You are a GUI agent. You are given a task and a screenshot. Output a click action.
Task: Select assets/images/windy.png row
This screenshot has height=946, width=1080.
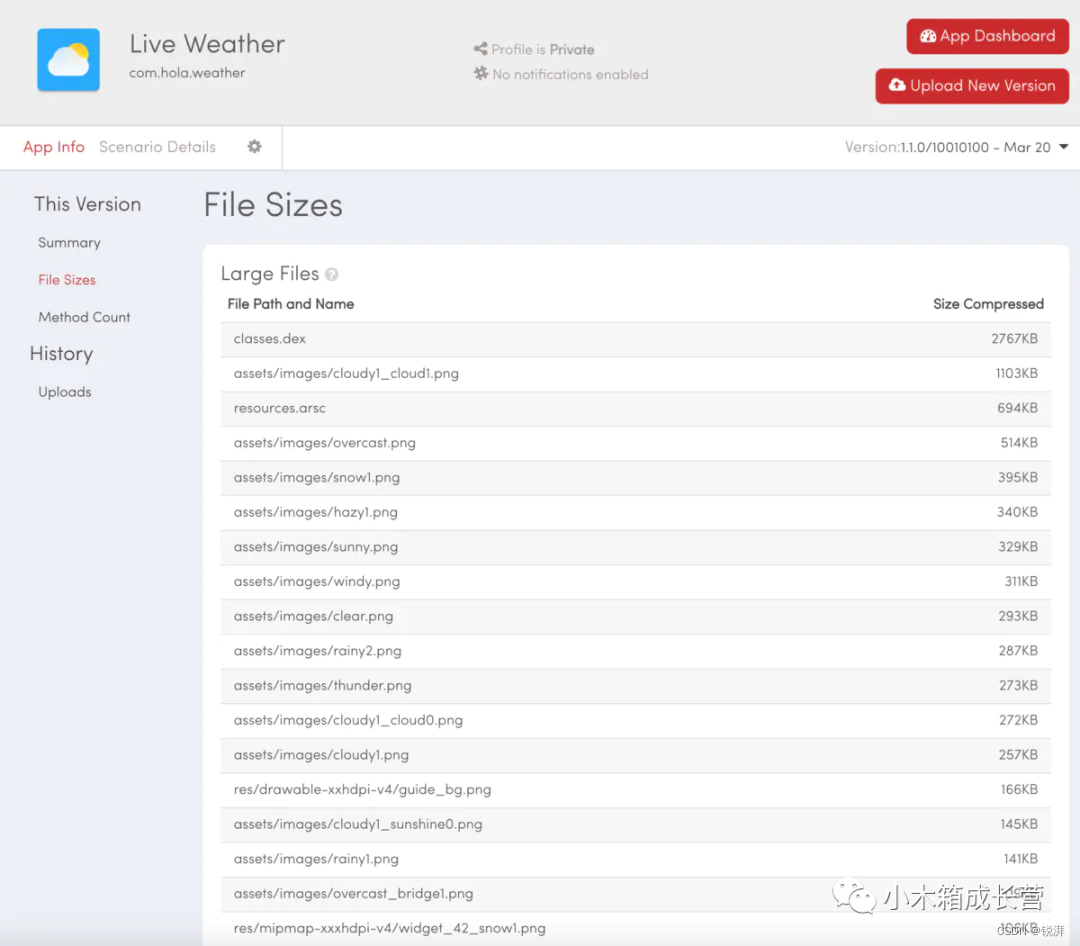[x=635, y=582]
